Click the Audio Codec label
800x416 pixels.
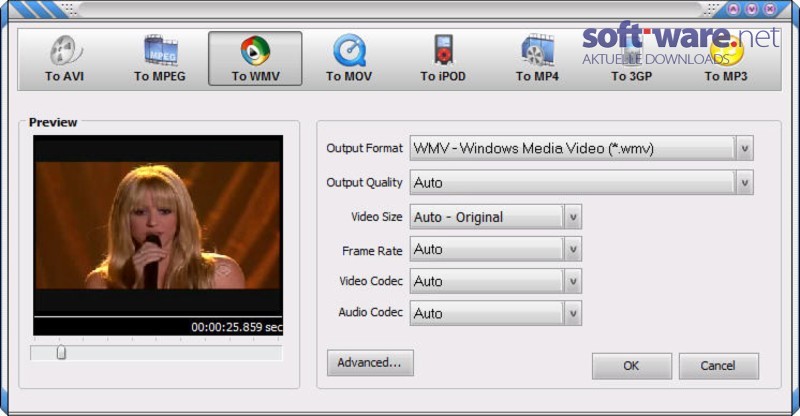click(370, 312)
